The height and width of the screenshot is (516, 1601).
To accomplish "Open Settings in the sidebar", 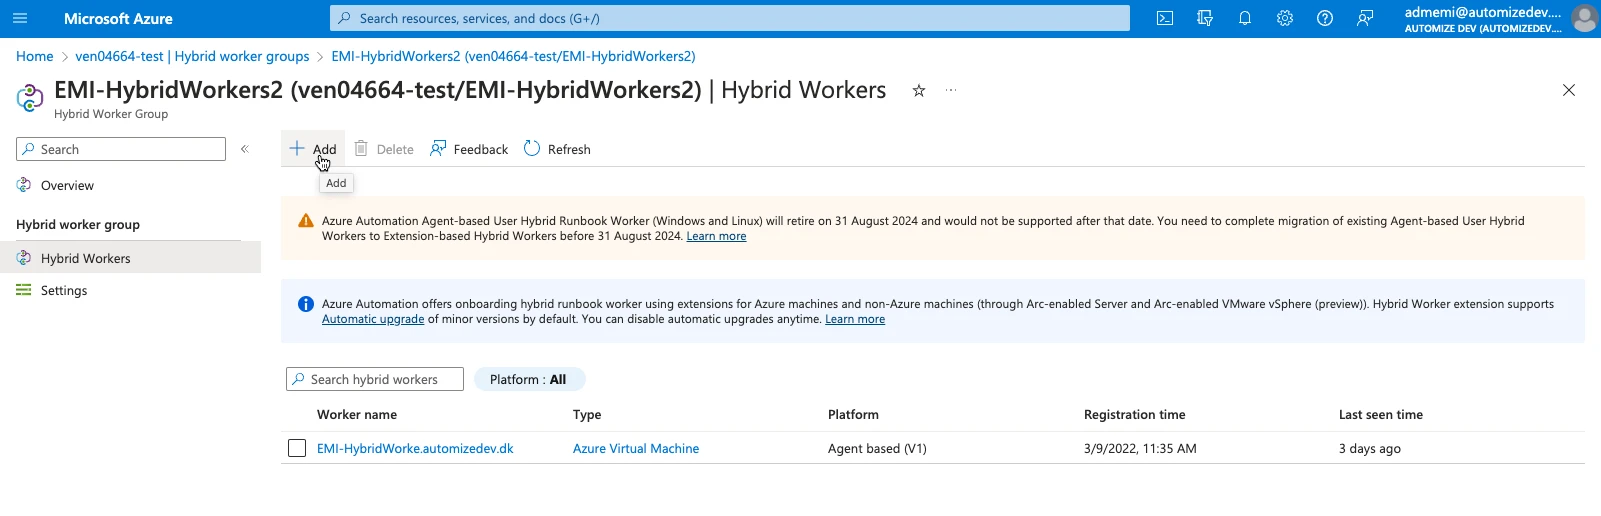I will coord(64,291).
